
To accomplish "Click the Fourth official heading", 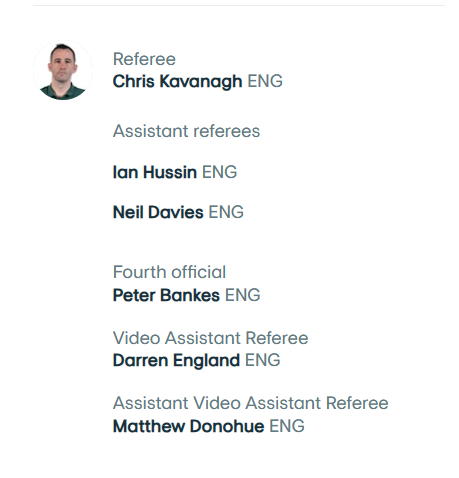I will [x=169, y=272].
